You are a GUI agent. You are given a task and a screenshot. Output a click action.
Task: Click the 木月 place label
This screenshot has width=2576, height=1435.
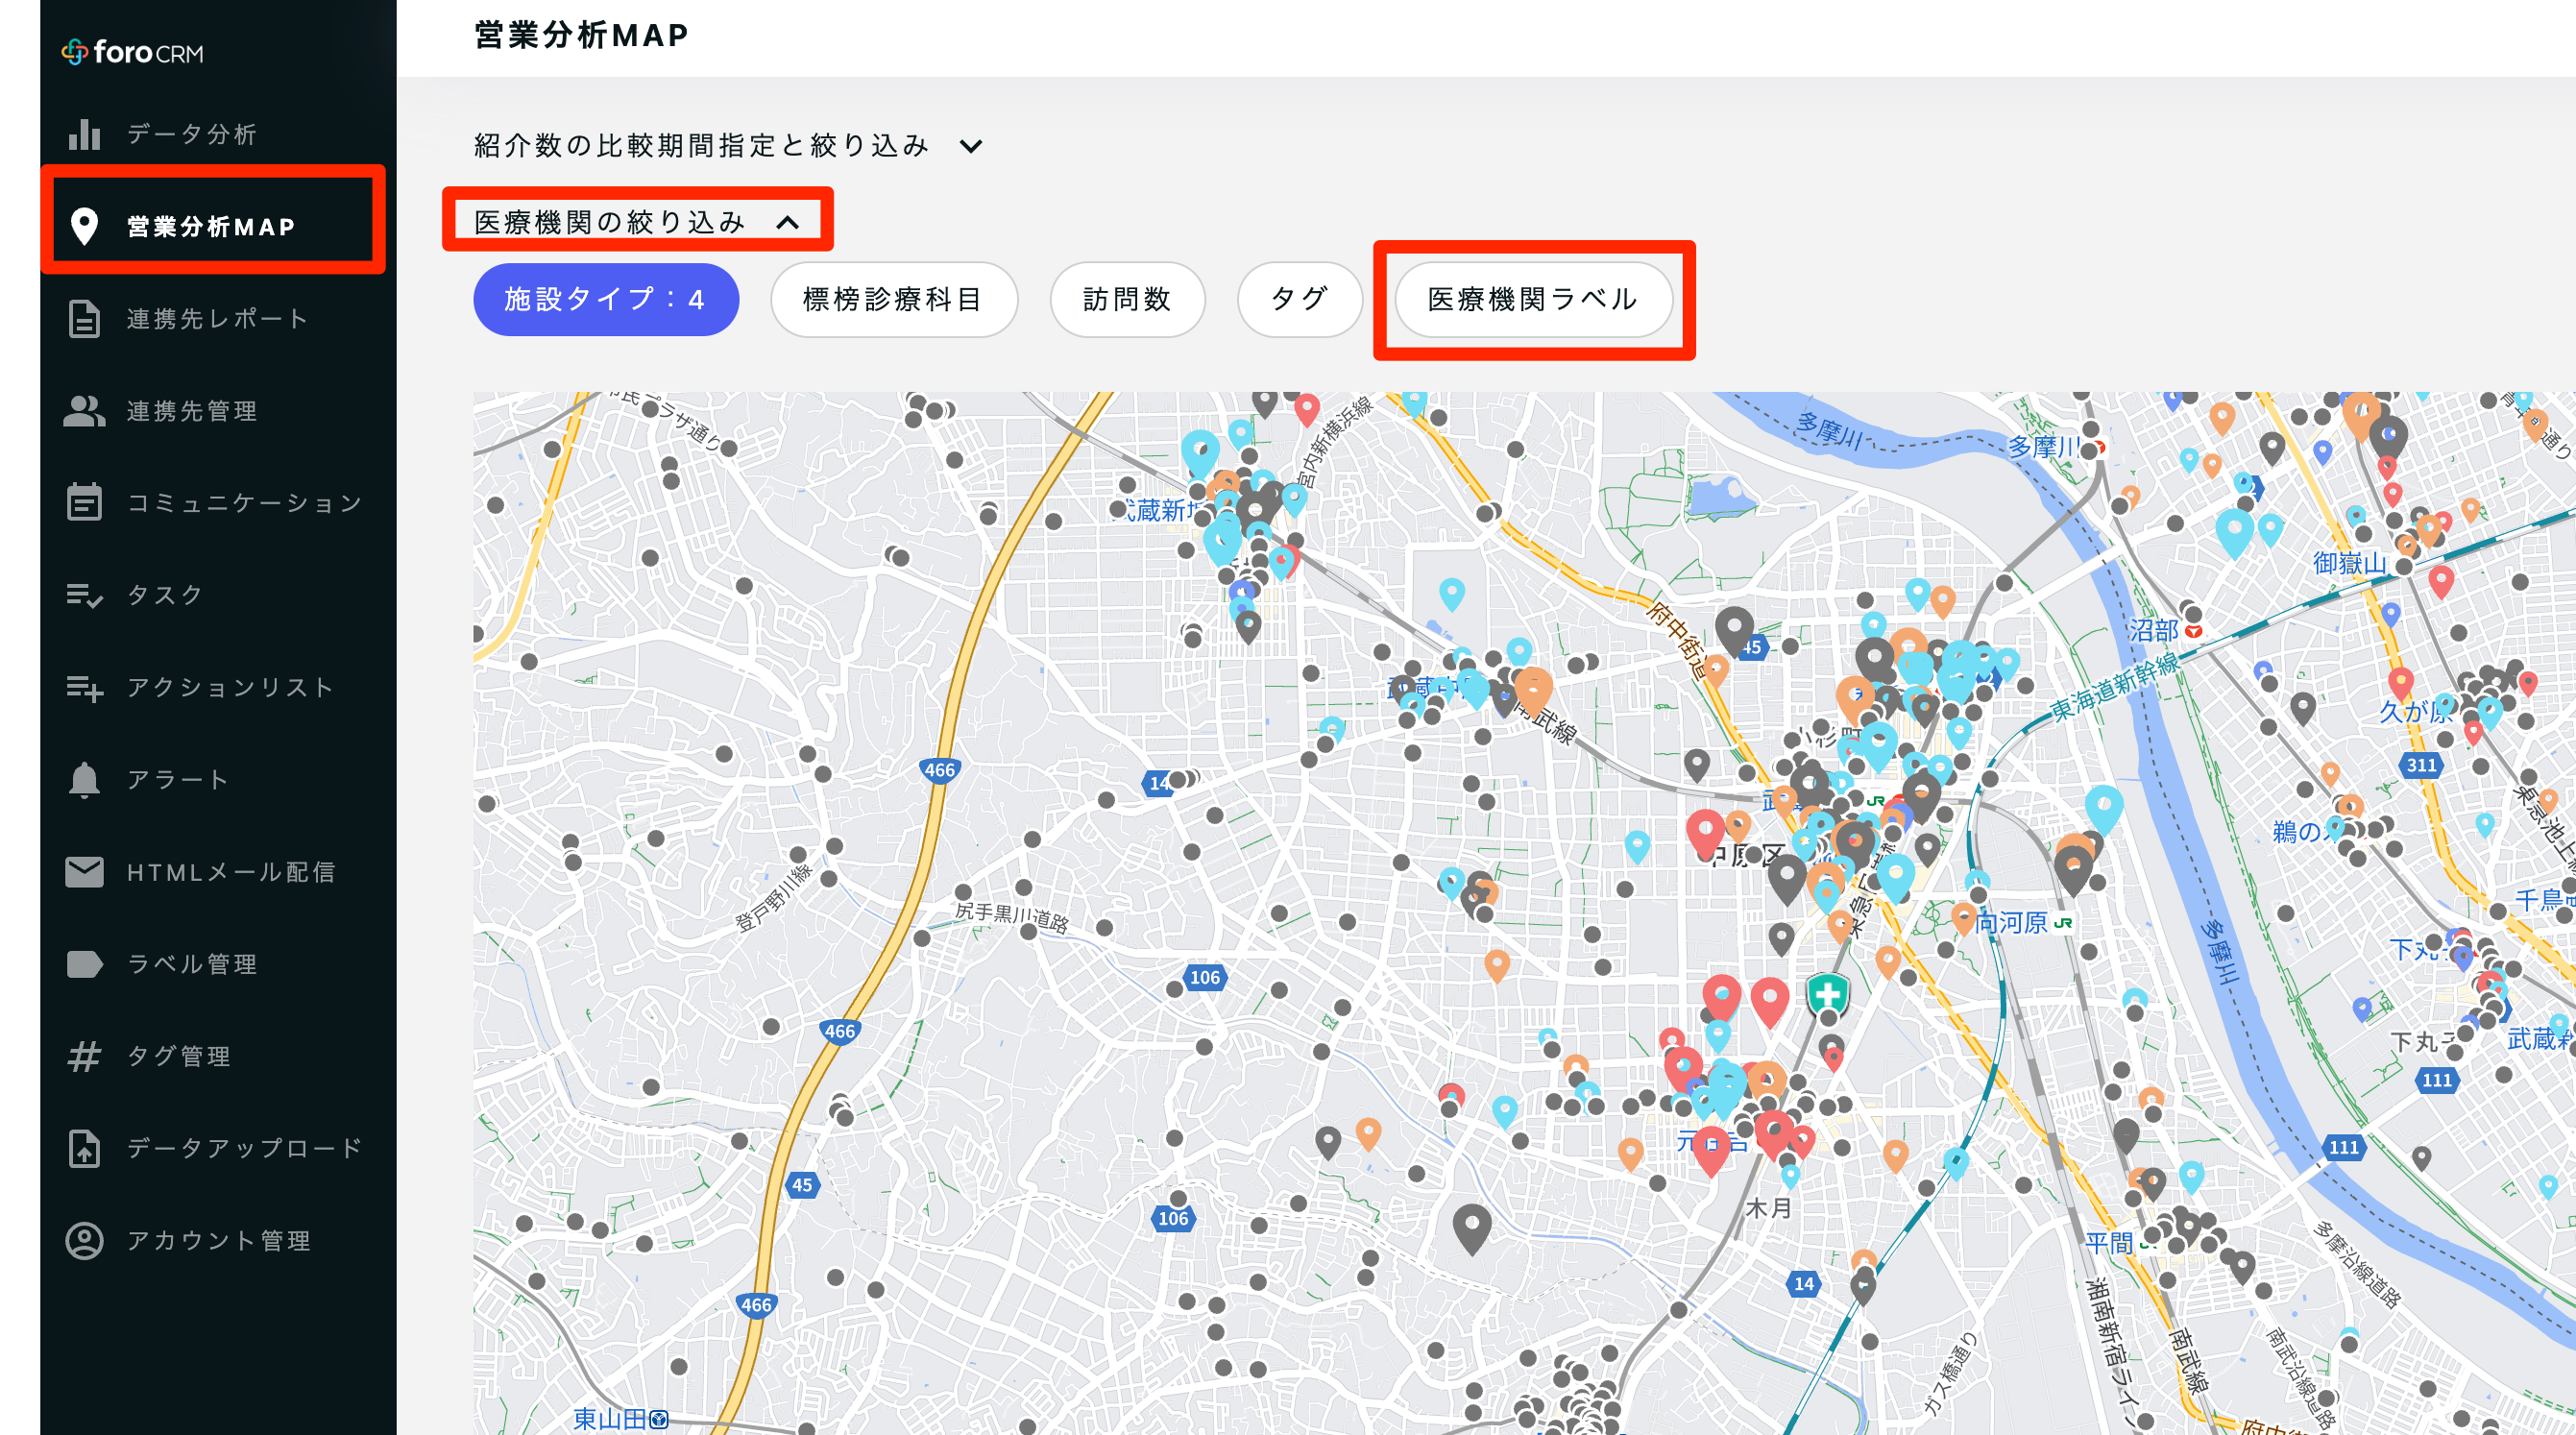point(1768,1208)
